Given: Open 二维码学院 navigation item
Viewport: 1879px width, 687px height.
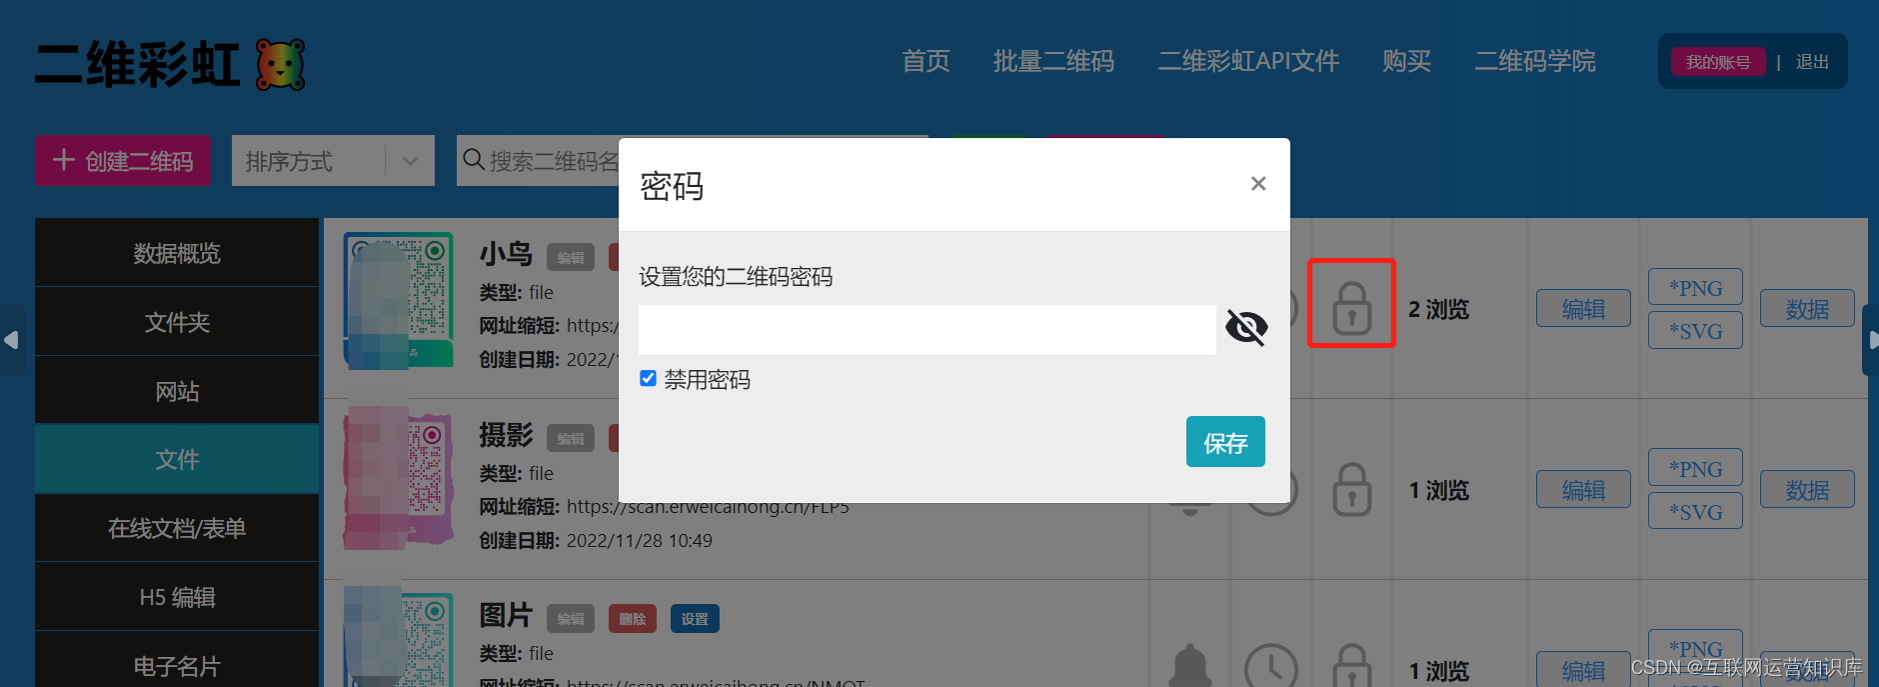Looking at the screenshot, I should [1535, 61].
